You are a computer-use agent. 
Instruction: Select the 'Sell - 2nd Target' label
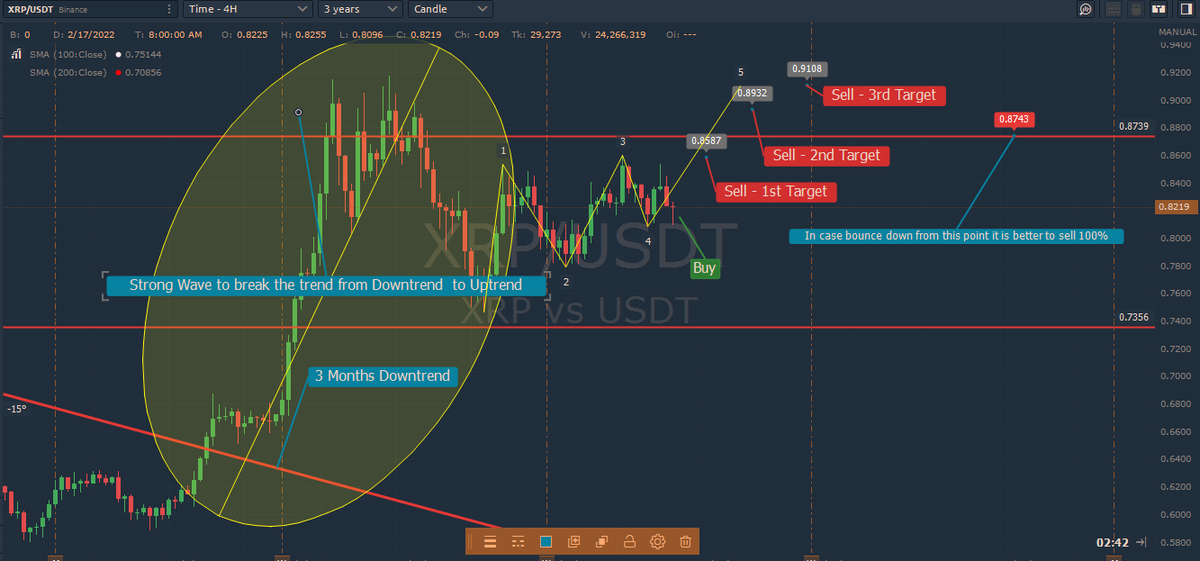[x=826, y=155]
